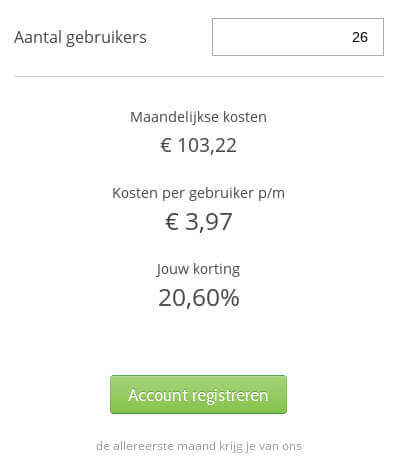Click the Aantal gebruikers label
The width and height of the screenshot is (399, 467).
coord(80,37)
